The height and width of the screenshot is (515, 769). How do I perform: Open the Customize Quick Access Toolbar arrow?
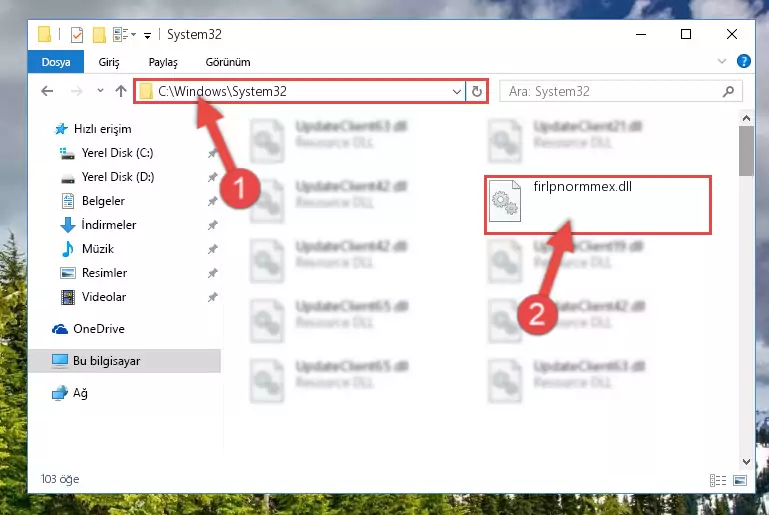[147, 35]
